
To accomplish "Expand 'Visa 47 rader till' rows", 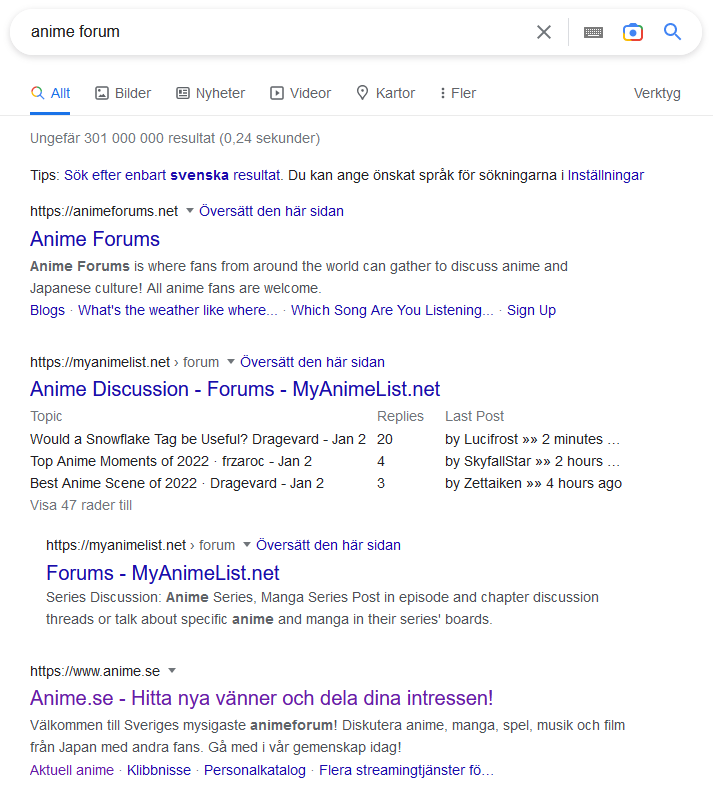I will (81, 505).
